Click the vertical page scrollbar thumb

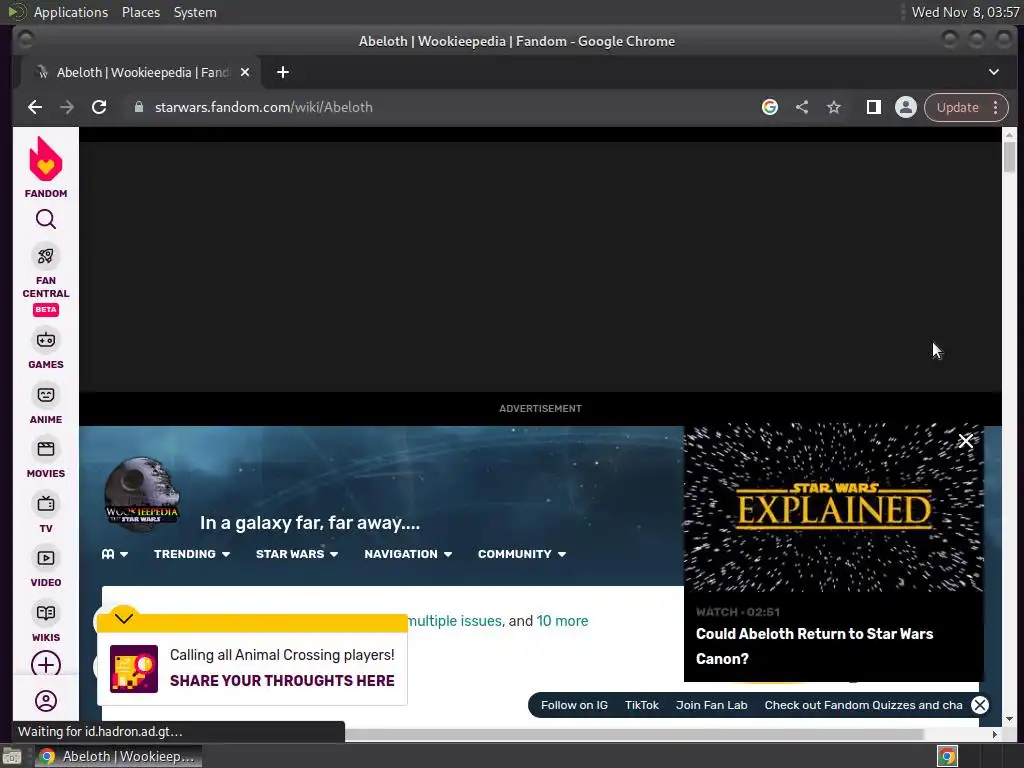click(1010, 157)
